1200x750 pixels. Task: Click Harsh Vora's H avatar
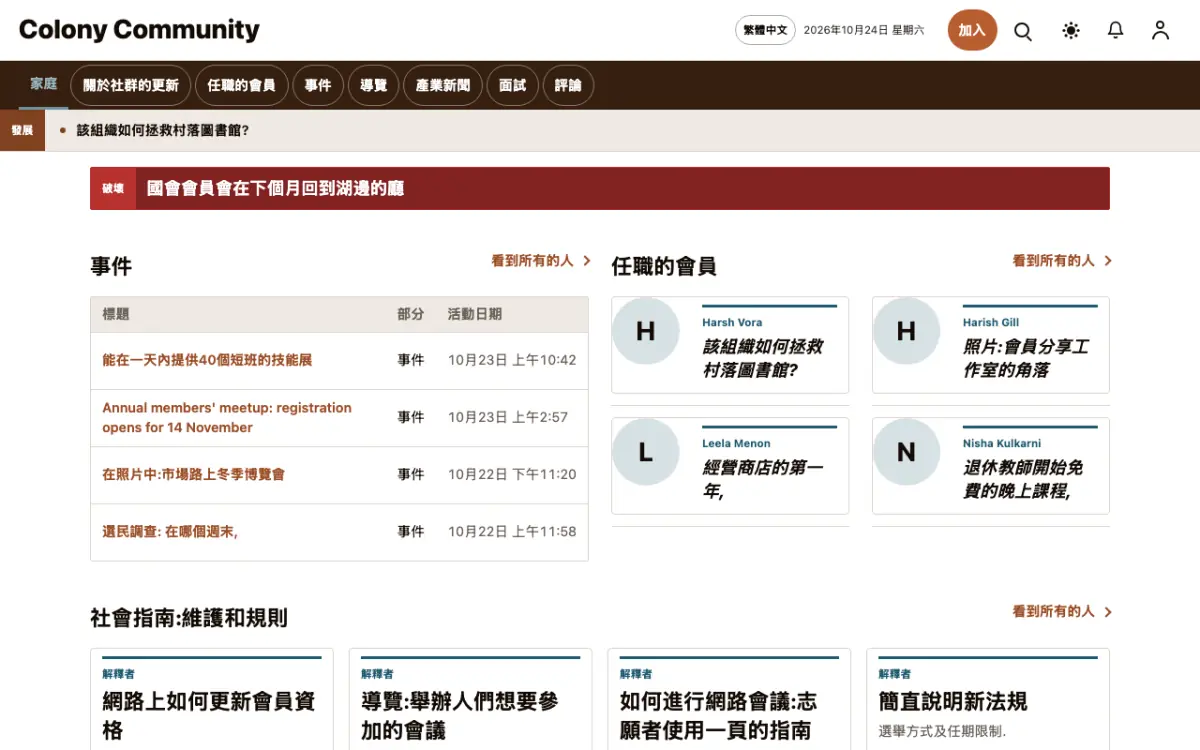tap(646, 331)
